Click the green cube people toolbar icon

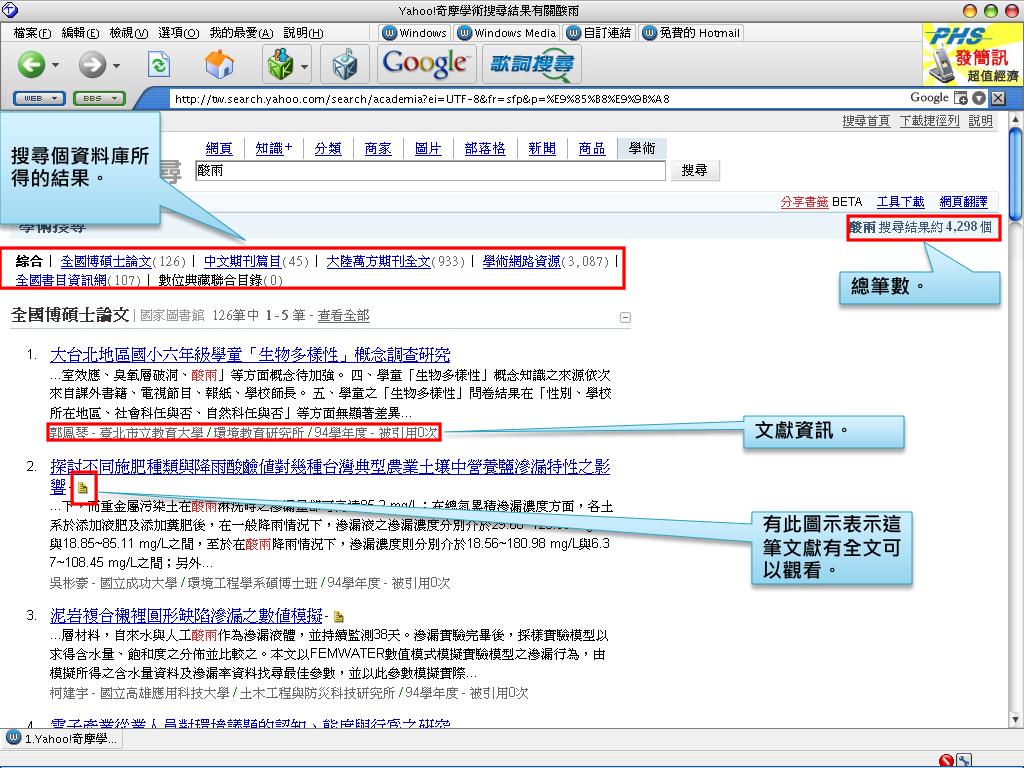point(281,64)
